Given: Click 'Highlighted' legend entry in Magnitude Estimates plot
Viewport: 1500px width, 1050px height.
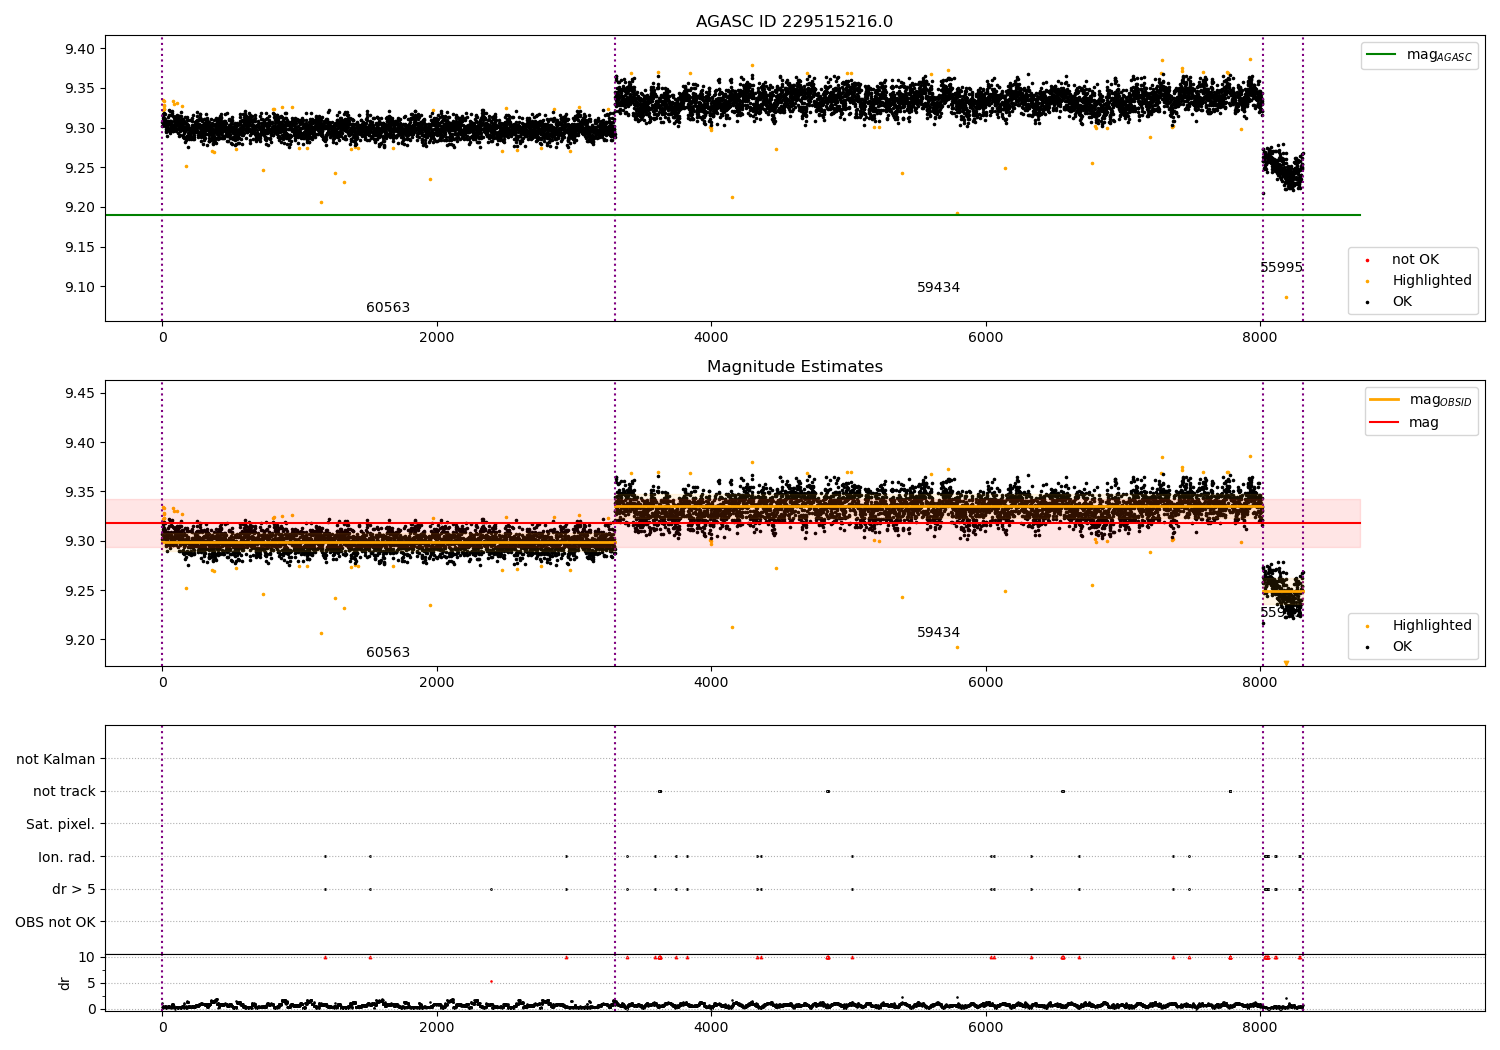Looking at the screenshot, I should (1432, 626).
